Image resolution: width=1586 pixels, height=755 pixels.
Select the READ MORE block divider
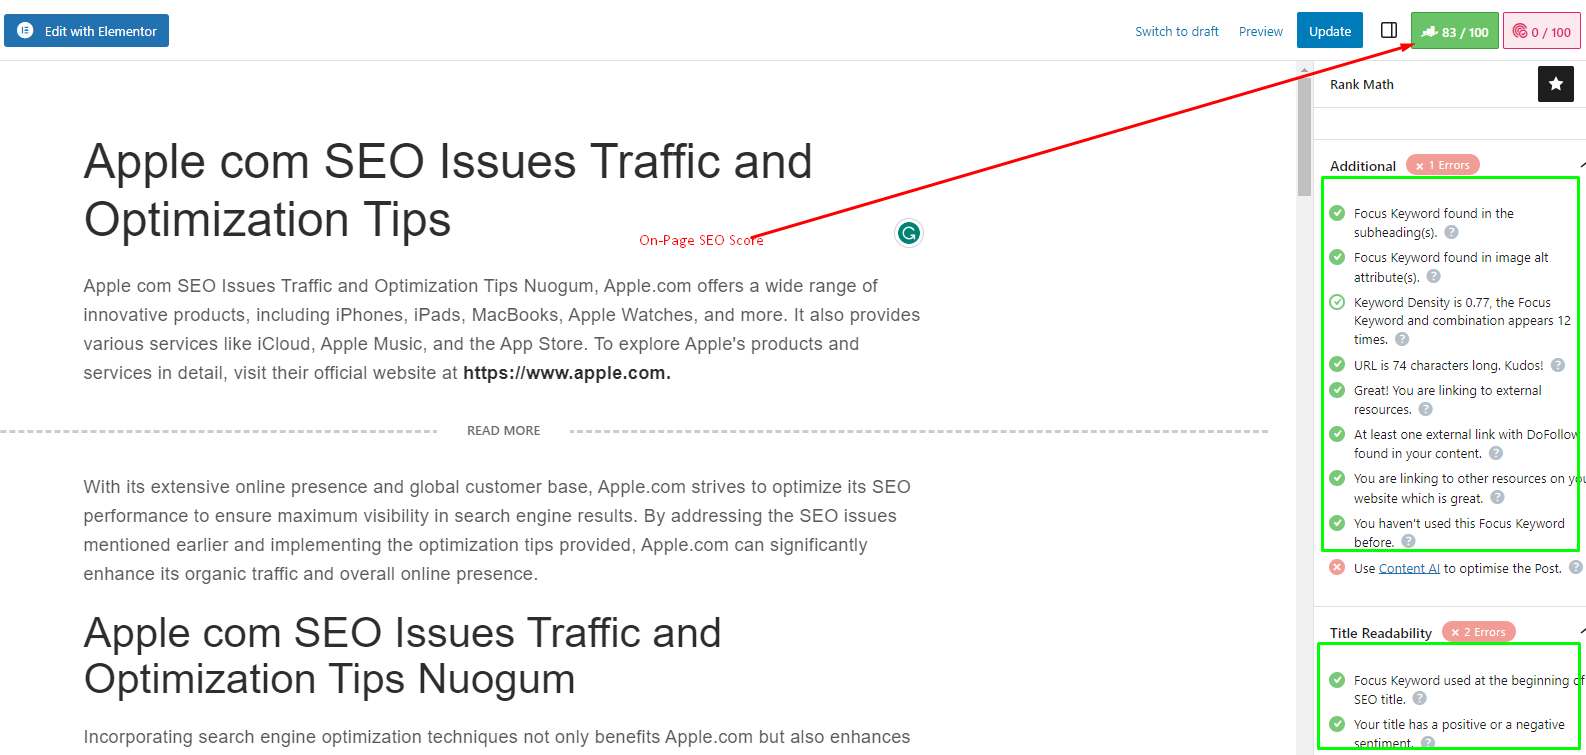click(634, 431)
